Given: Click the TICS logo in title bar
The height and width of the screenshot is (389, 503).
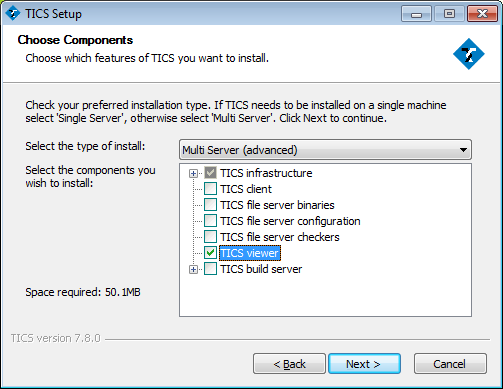Looking at the screenshot, I should (13, 14).
